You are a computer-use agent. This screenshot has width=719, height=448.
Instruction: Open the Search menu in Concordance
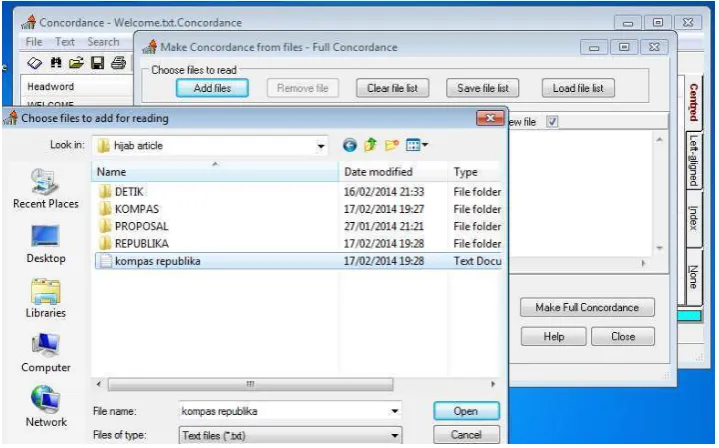103,42
